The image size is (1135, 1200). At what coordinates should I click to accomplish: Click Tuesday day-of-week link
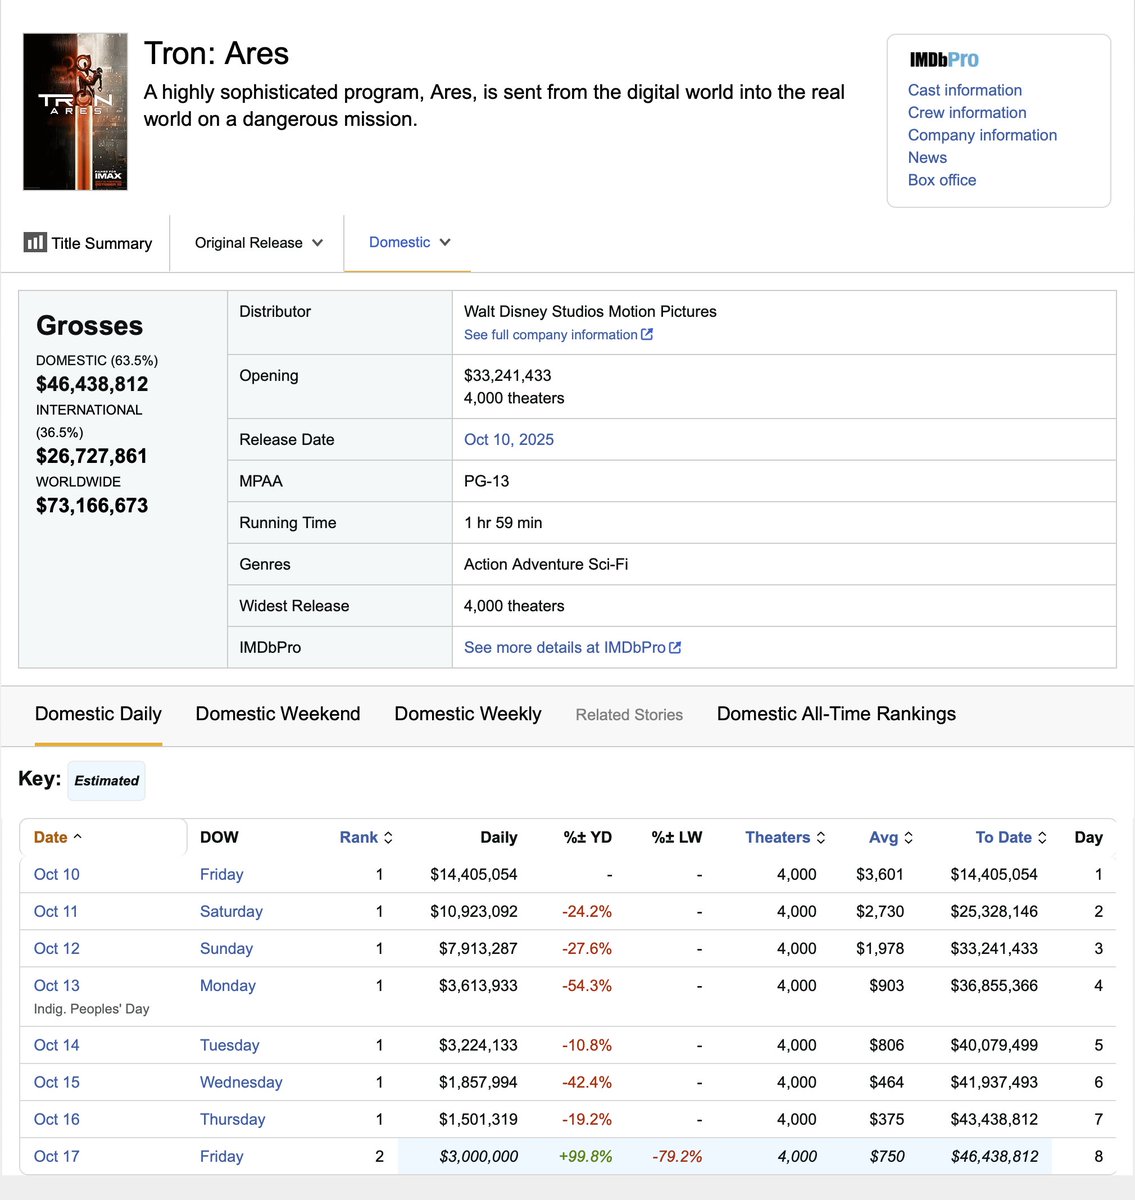click(x=229, y=1045)
